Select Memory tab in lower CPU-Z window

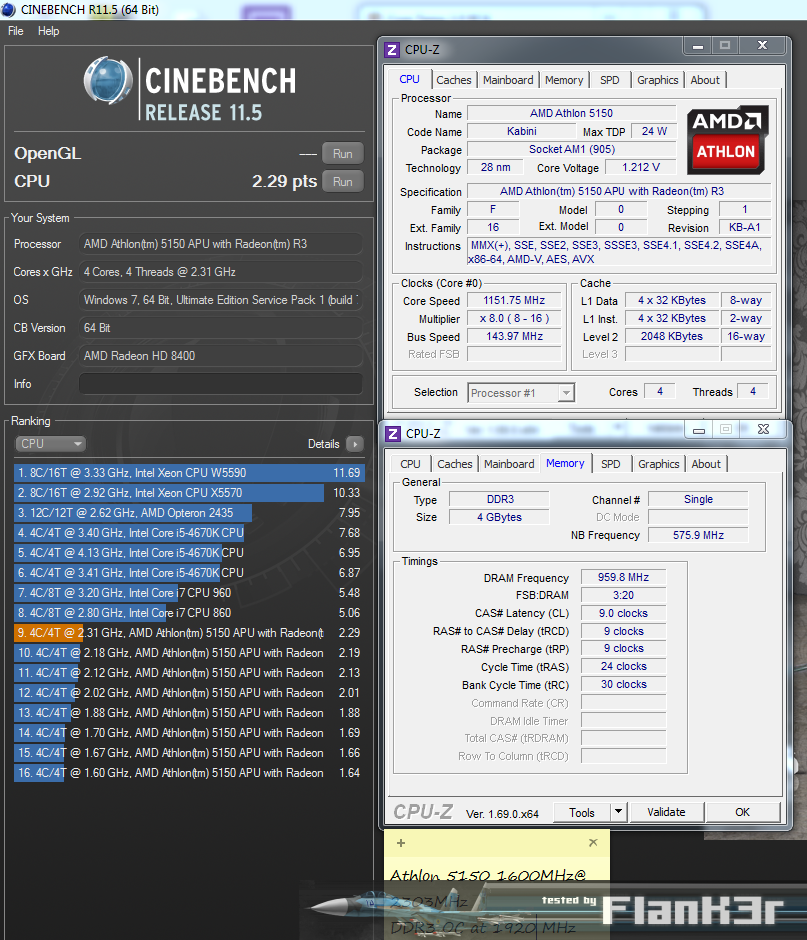click(x=565, y=463)
